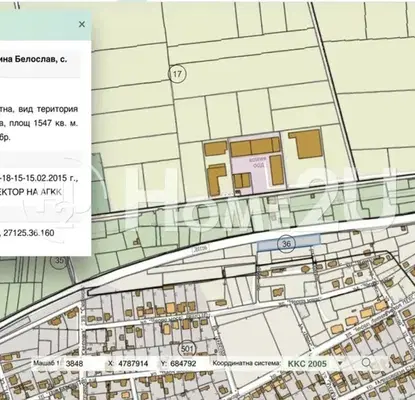Click the popup title ending 'Белослав, с.'

[x=33, y=59]
